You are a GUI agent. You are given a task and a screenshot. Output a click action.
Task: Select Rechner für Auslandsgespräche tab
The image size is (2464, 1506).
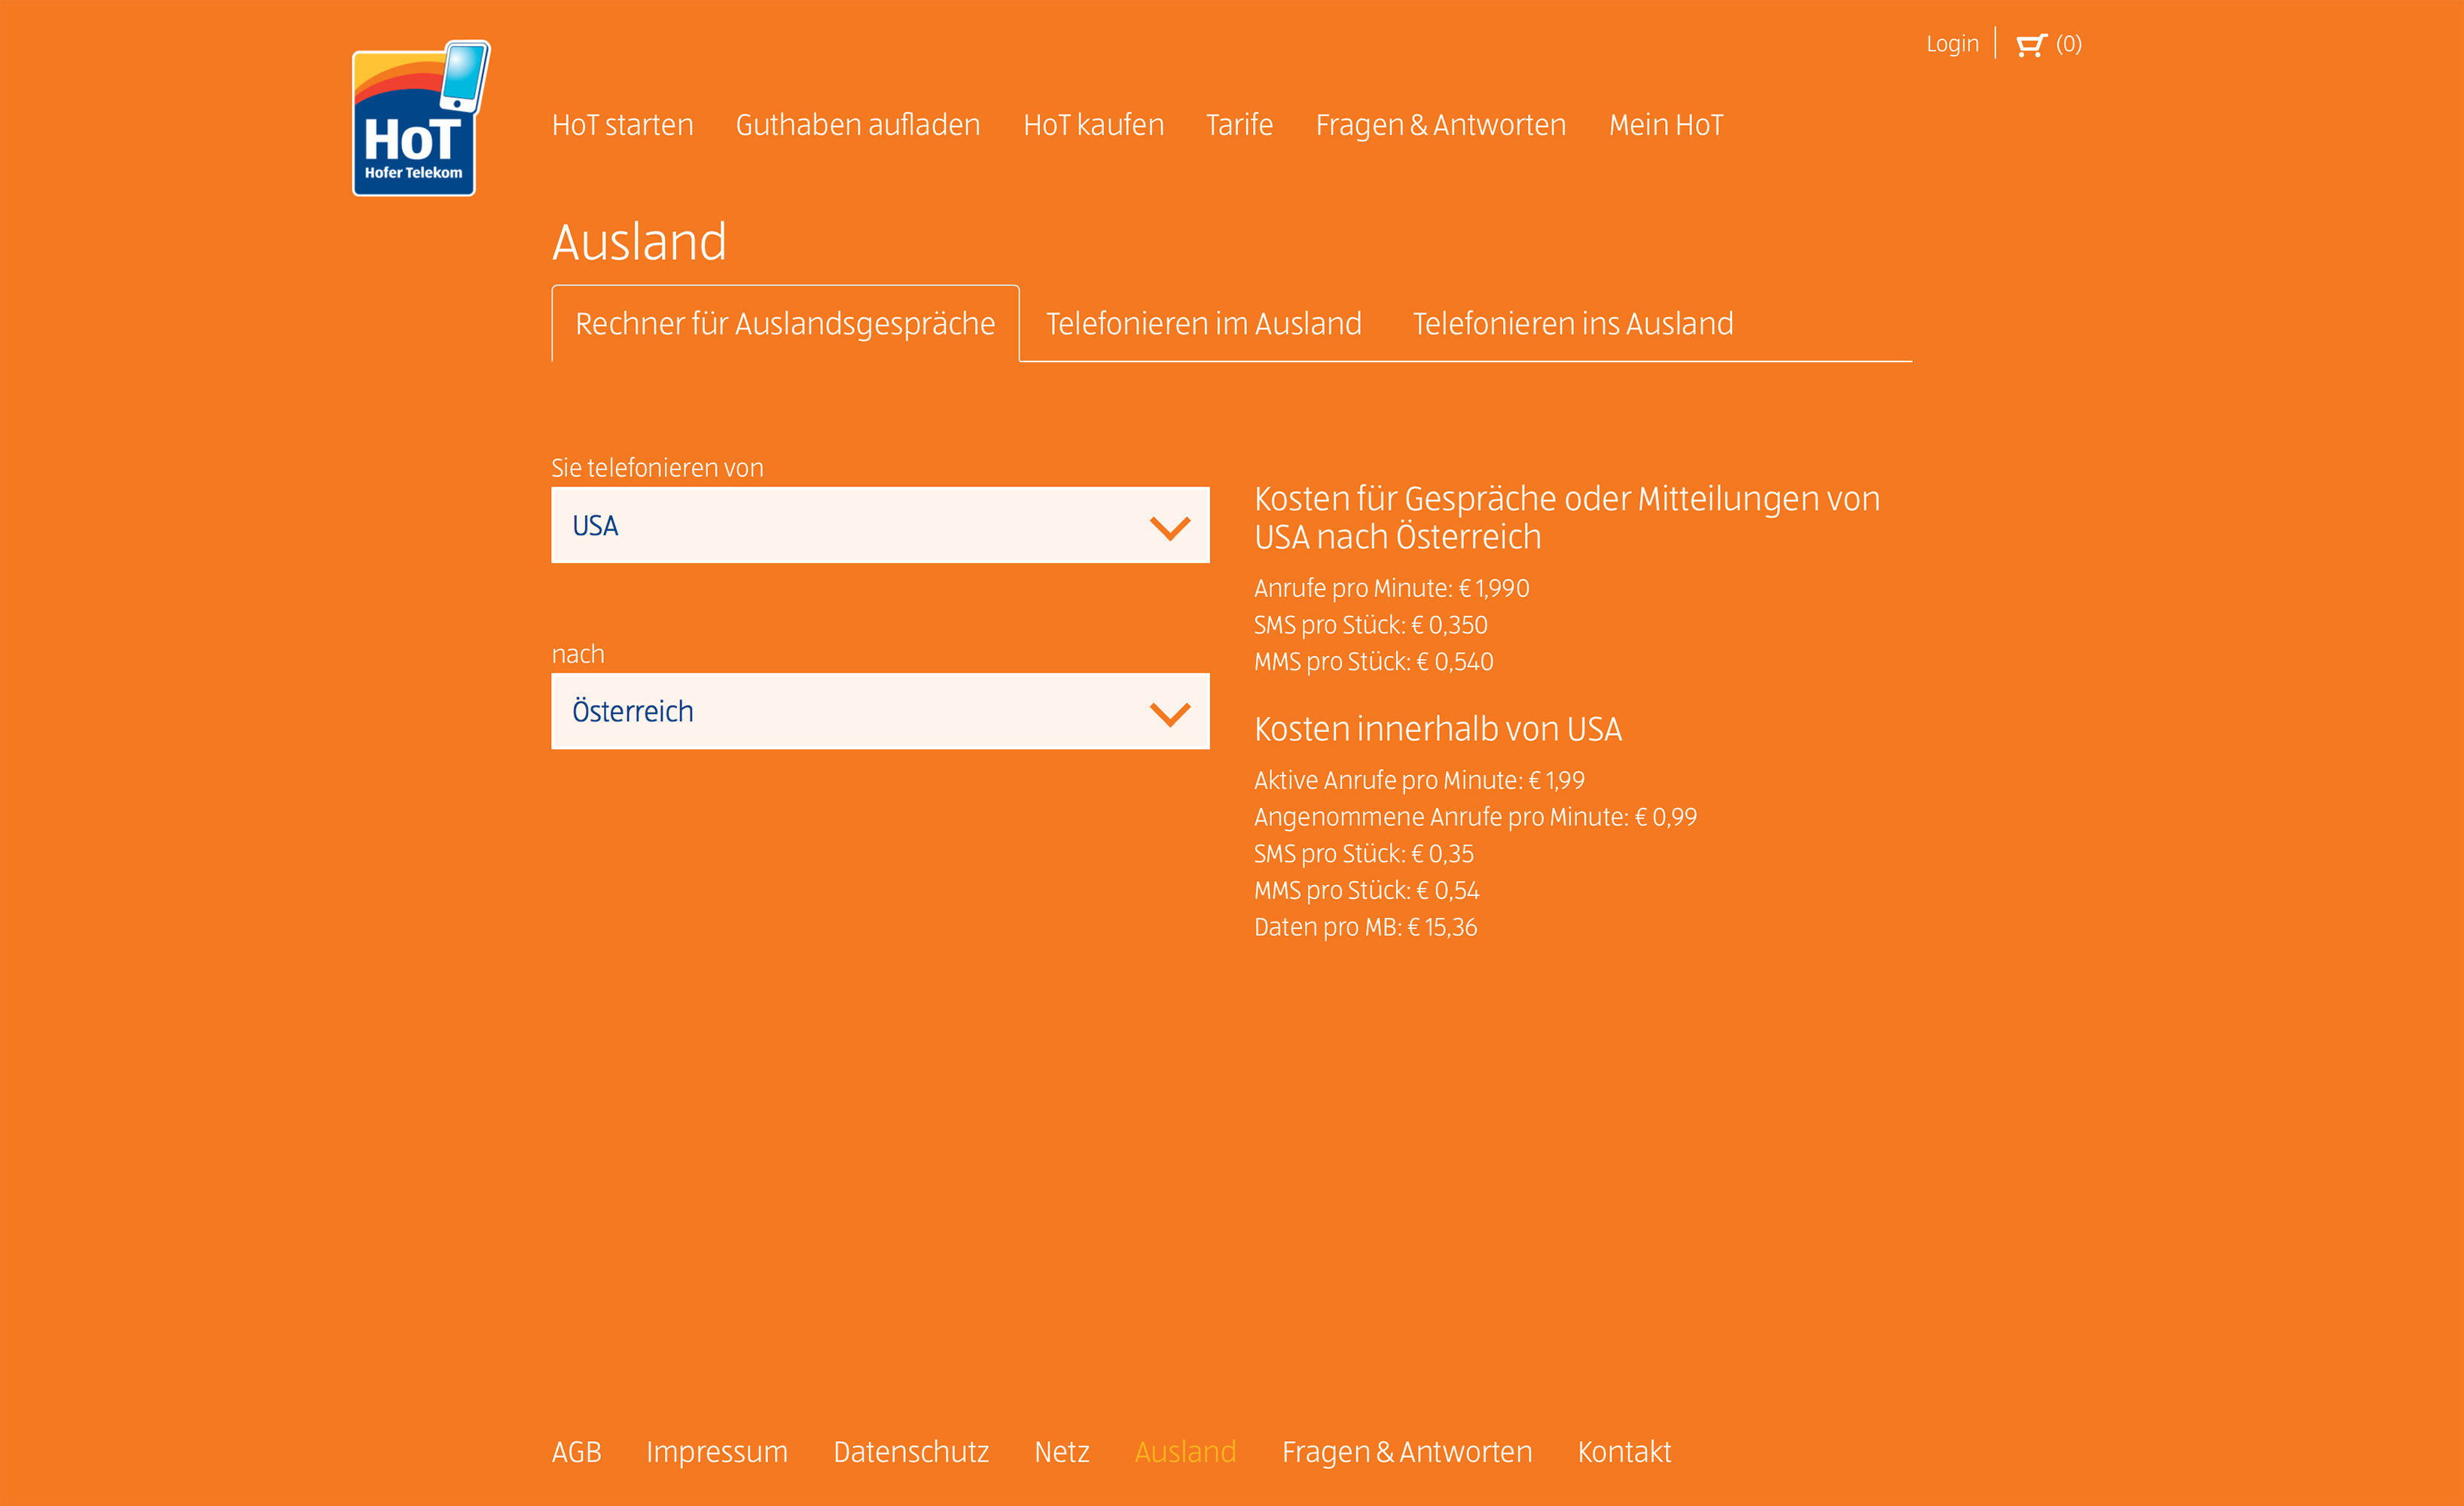click(785, 324)
